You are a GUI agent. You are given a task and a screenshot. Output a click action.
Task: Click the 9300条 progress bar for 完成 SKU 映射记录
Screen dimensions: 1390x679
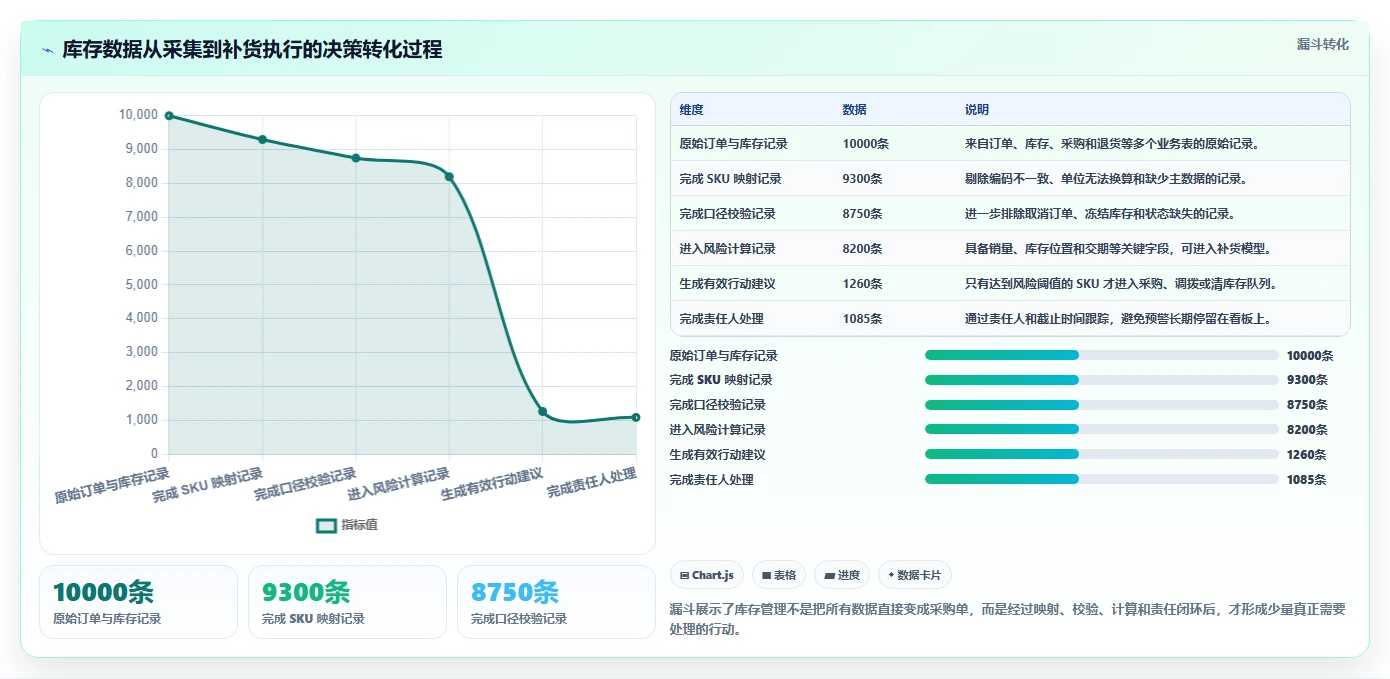coord(1102,380)
